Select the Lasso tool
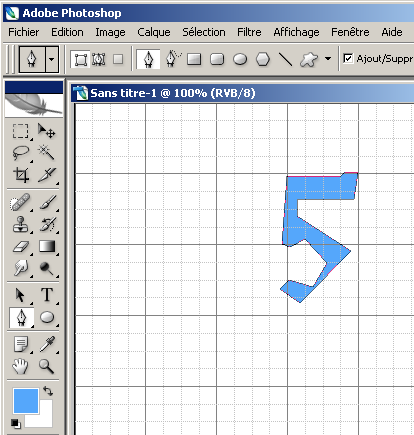 coord(20,152)
